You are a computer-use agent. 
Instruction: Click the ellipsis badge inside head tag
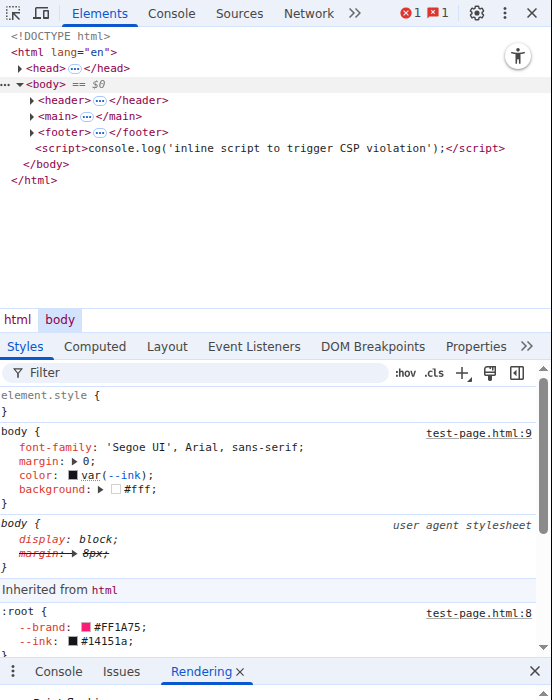tap(75, 69)
